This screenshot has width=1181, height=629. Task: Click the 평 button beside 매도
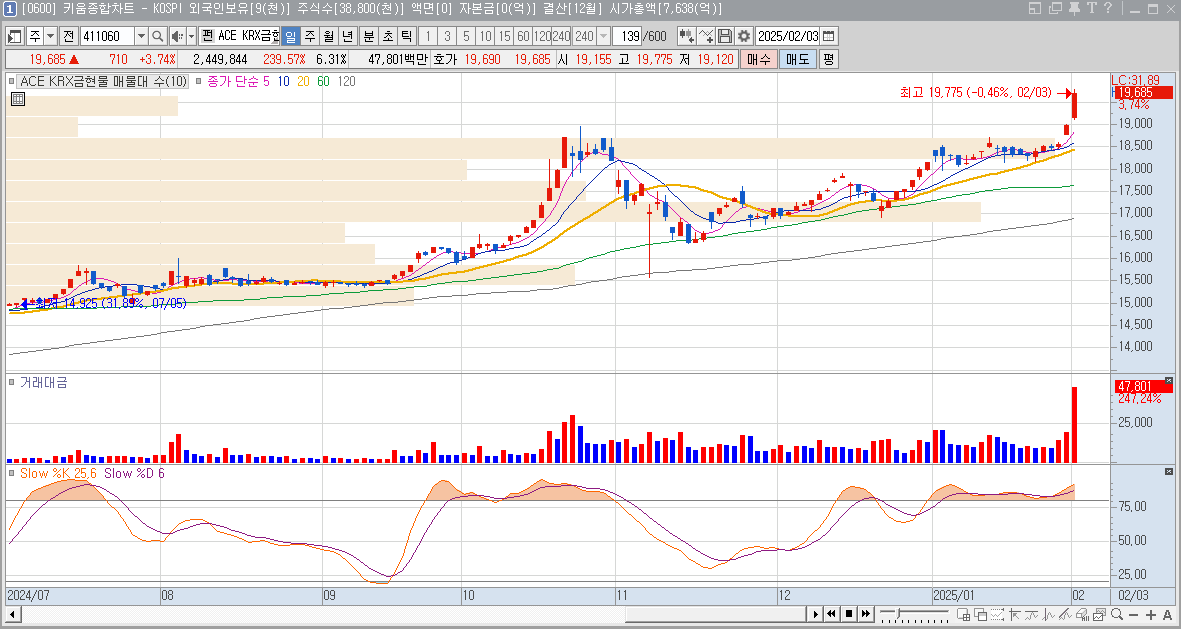tap(829, 60)
